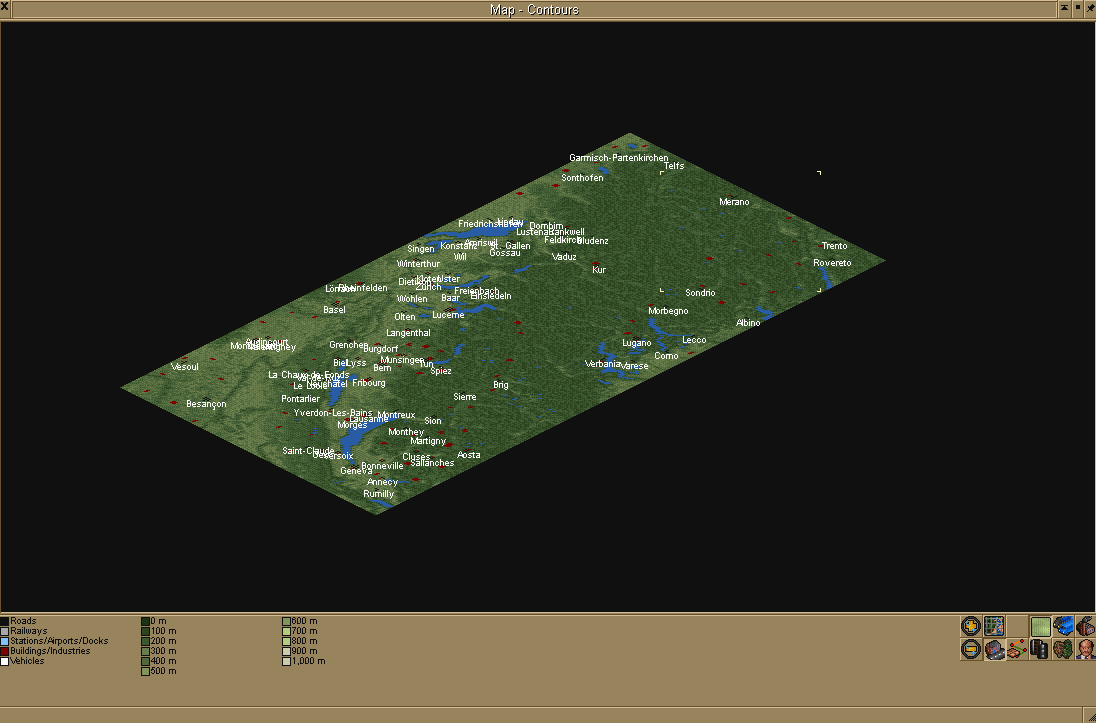Image resolution: width=1096 pixels, height=723 pixels.
Task: Click the Map - Contours title bar
Action: [x=534, y=9]
